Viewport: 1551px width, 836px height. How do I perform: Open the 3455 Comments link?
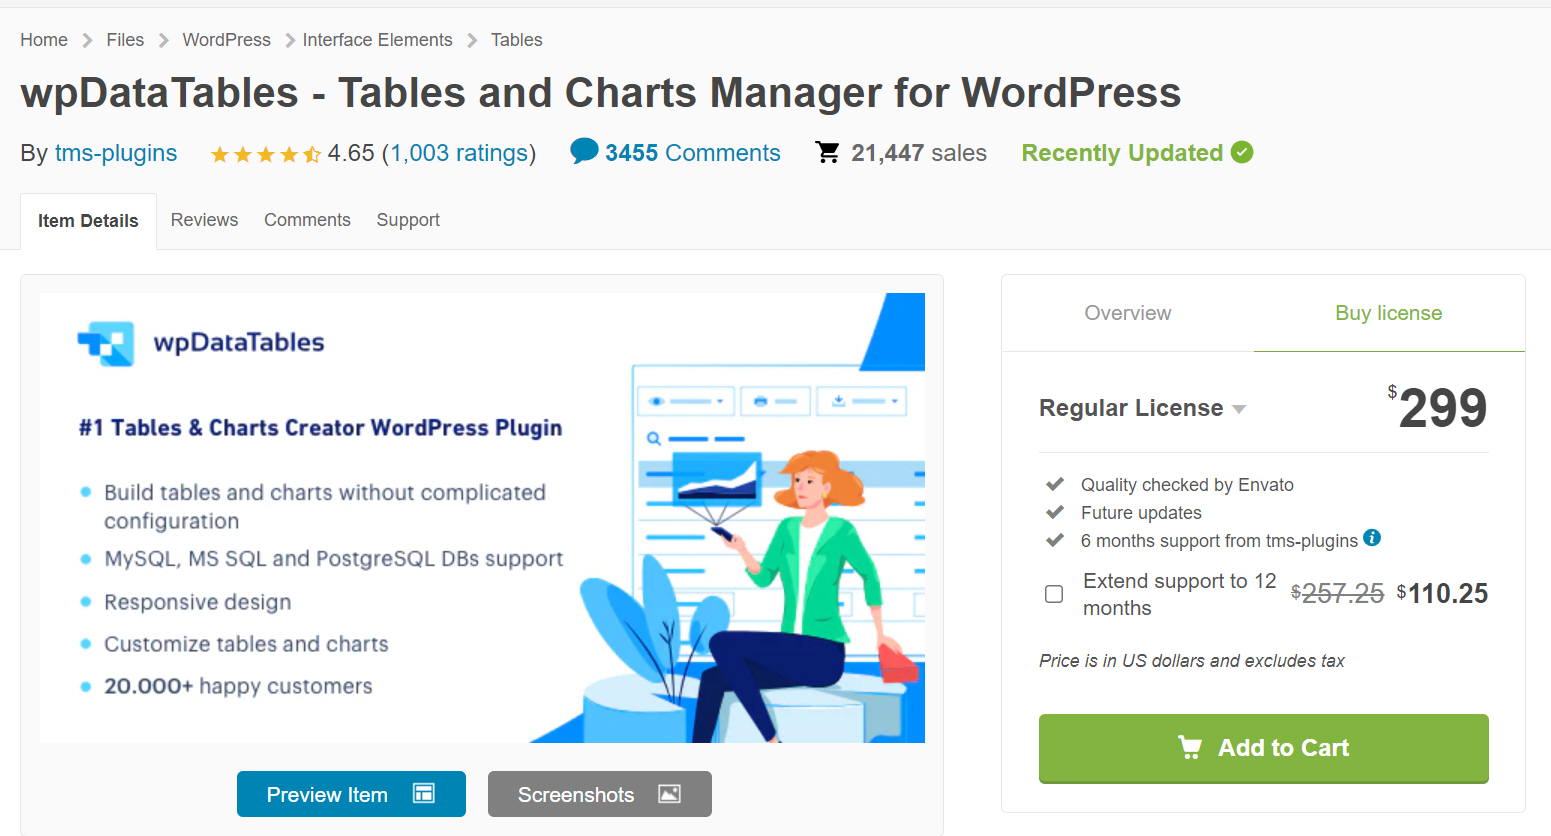tap(692, 153)
